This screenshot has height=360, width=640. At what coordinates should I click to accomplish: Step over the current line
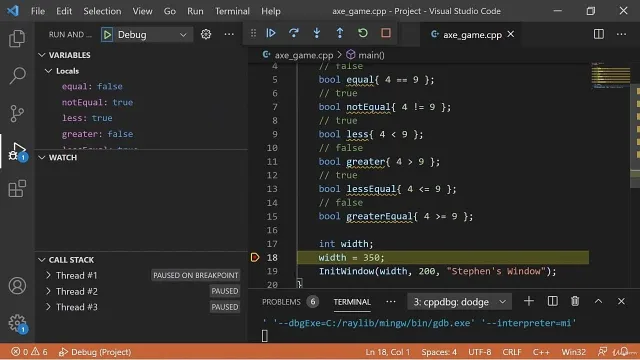point(293,33)
